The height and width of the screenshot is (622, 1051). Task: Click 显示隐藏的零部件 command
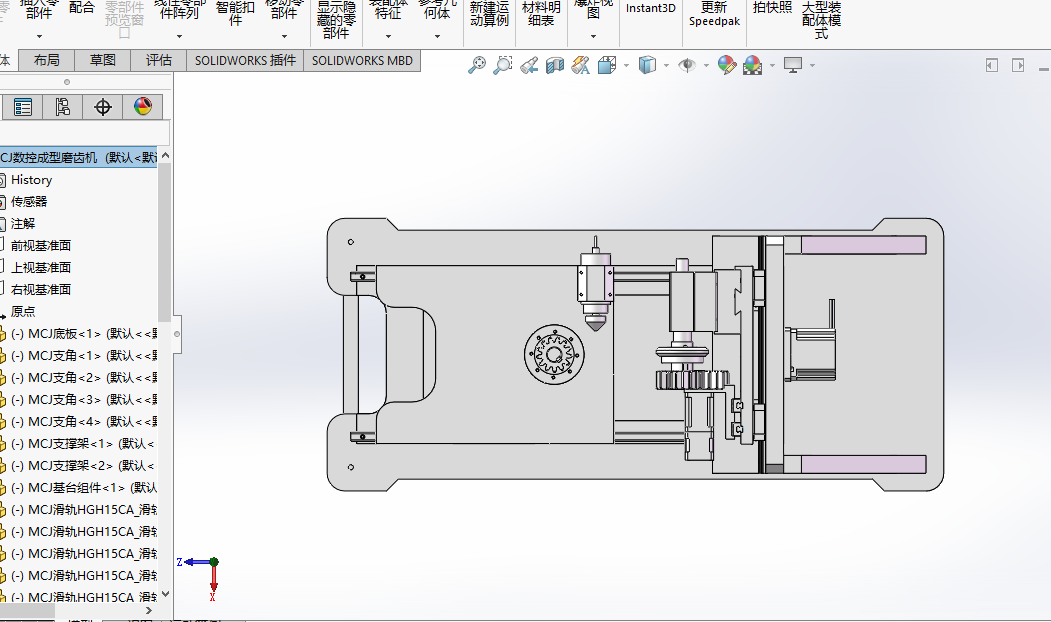click(x=336, y=19)
